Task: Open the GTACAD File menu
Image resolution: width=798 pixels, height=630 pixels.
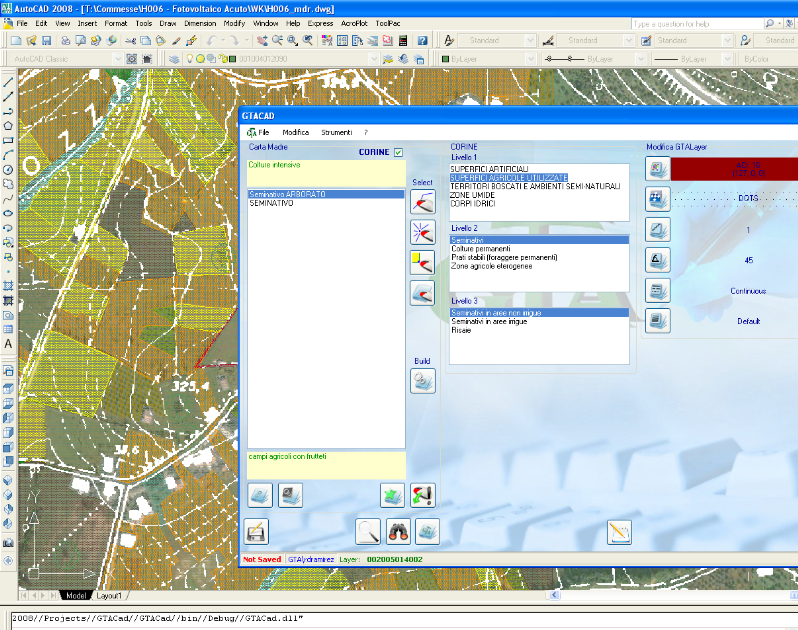Action: [x=263, y=132]
